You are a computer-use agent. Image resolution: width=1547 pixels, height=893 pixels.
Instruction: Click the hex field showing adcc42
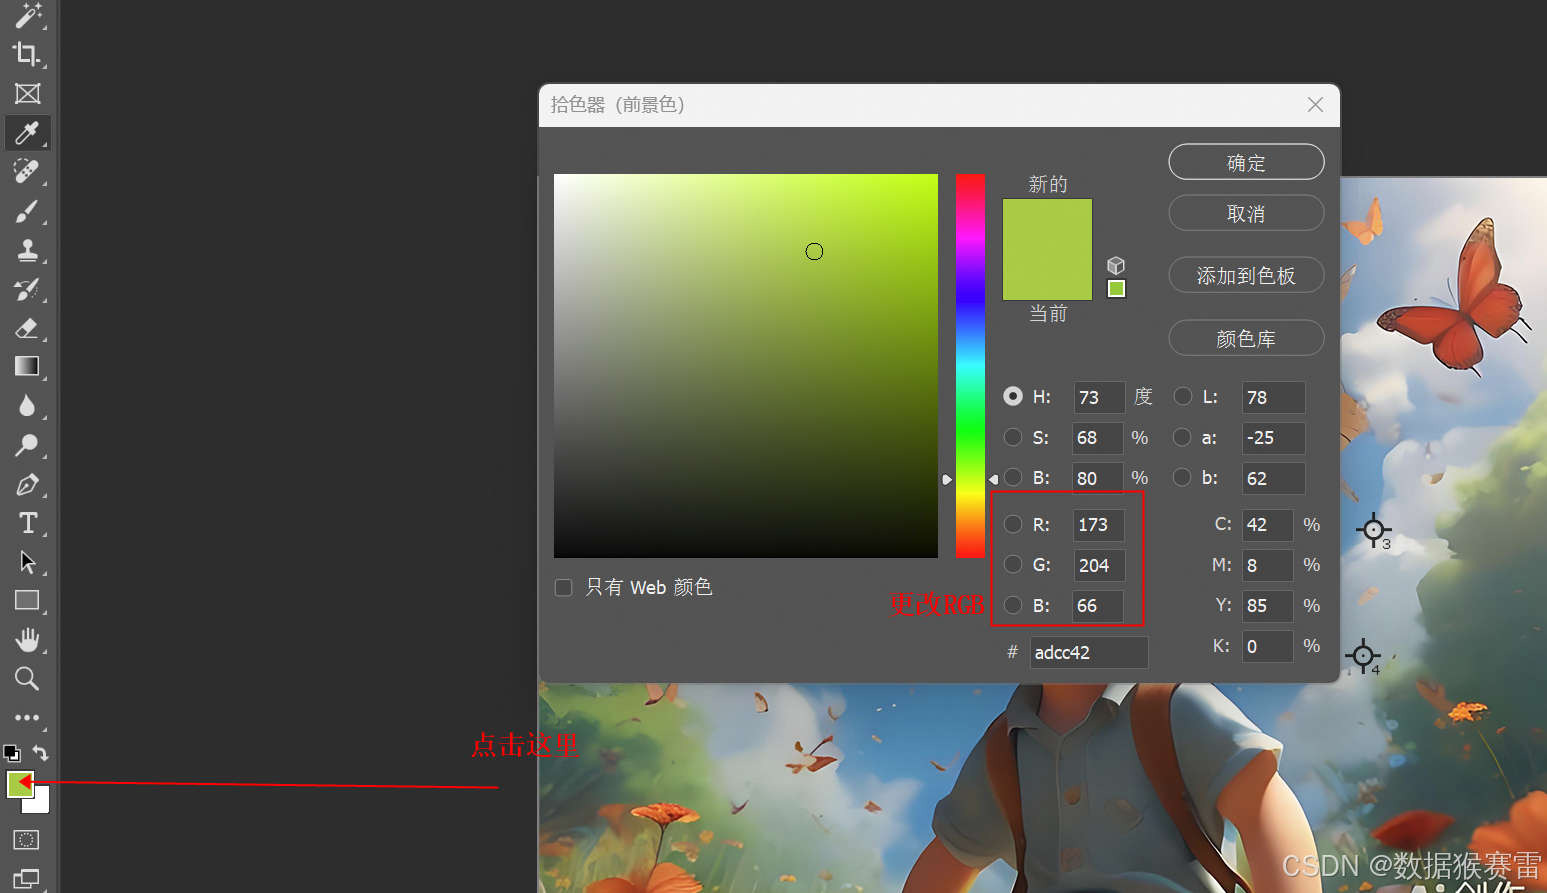pos(1089,652)
